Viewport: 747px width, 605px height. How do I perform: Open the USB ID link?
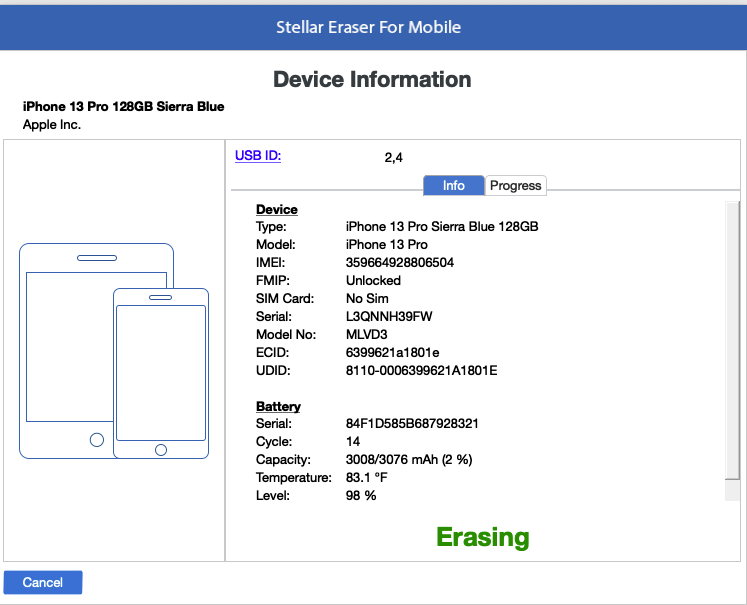click(x=258, y=156)
